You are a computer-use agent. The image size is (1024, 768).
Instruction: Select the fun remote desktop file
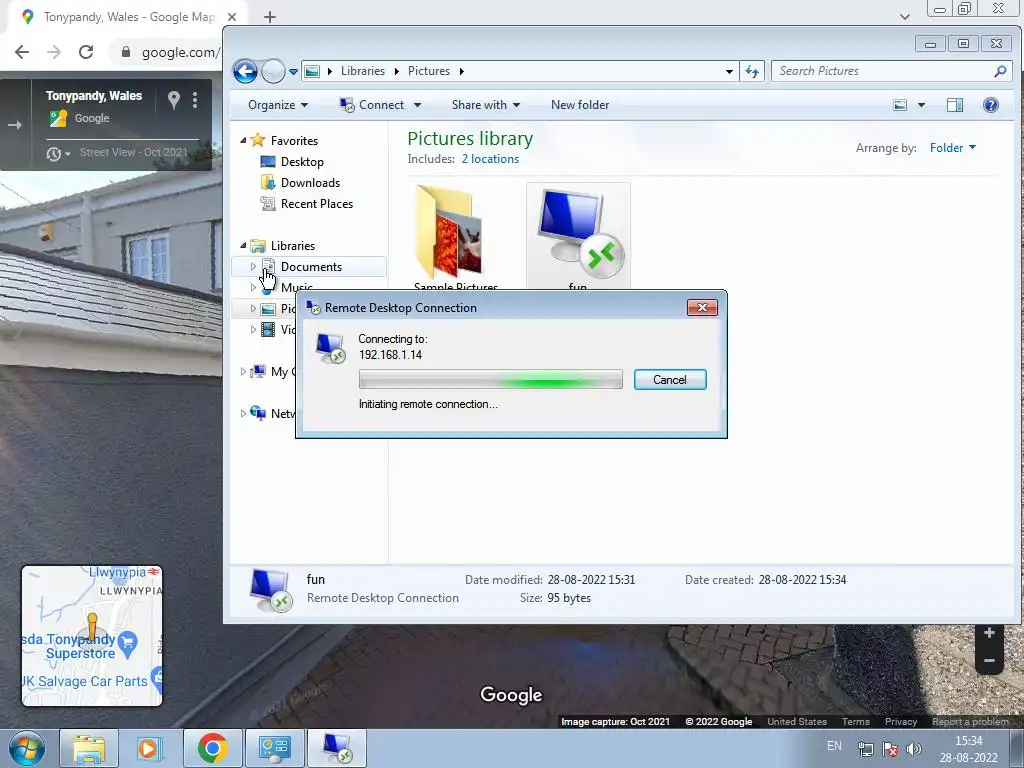click(x=578, y=236)
